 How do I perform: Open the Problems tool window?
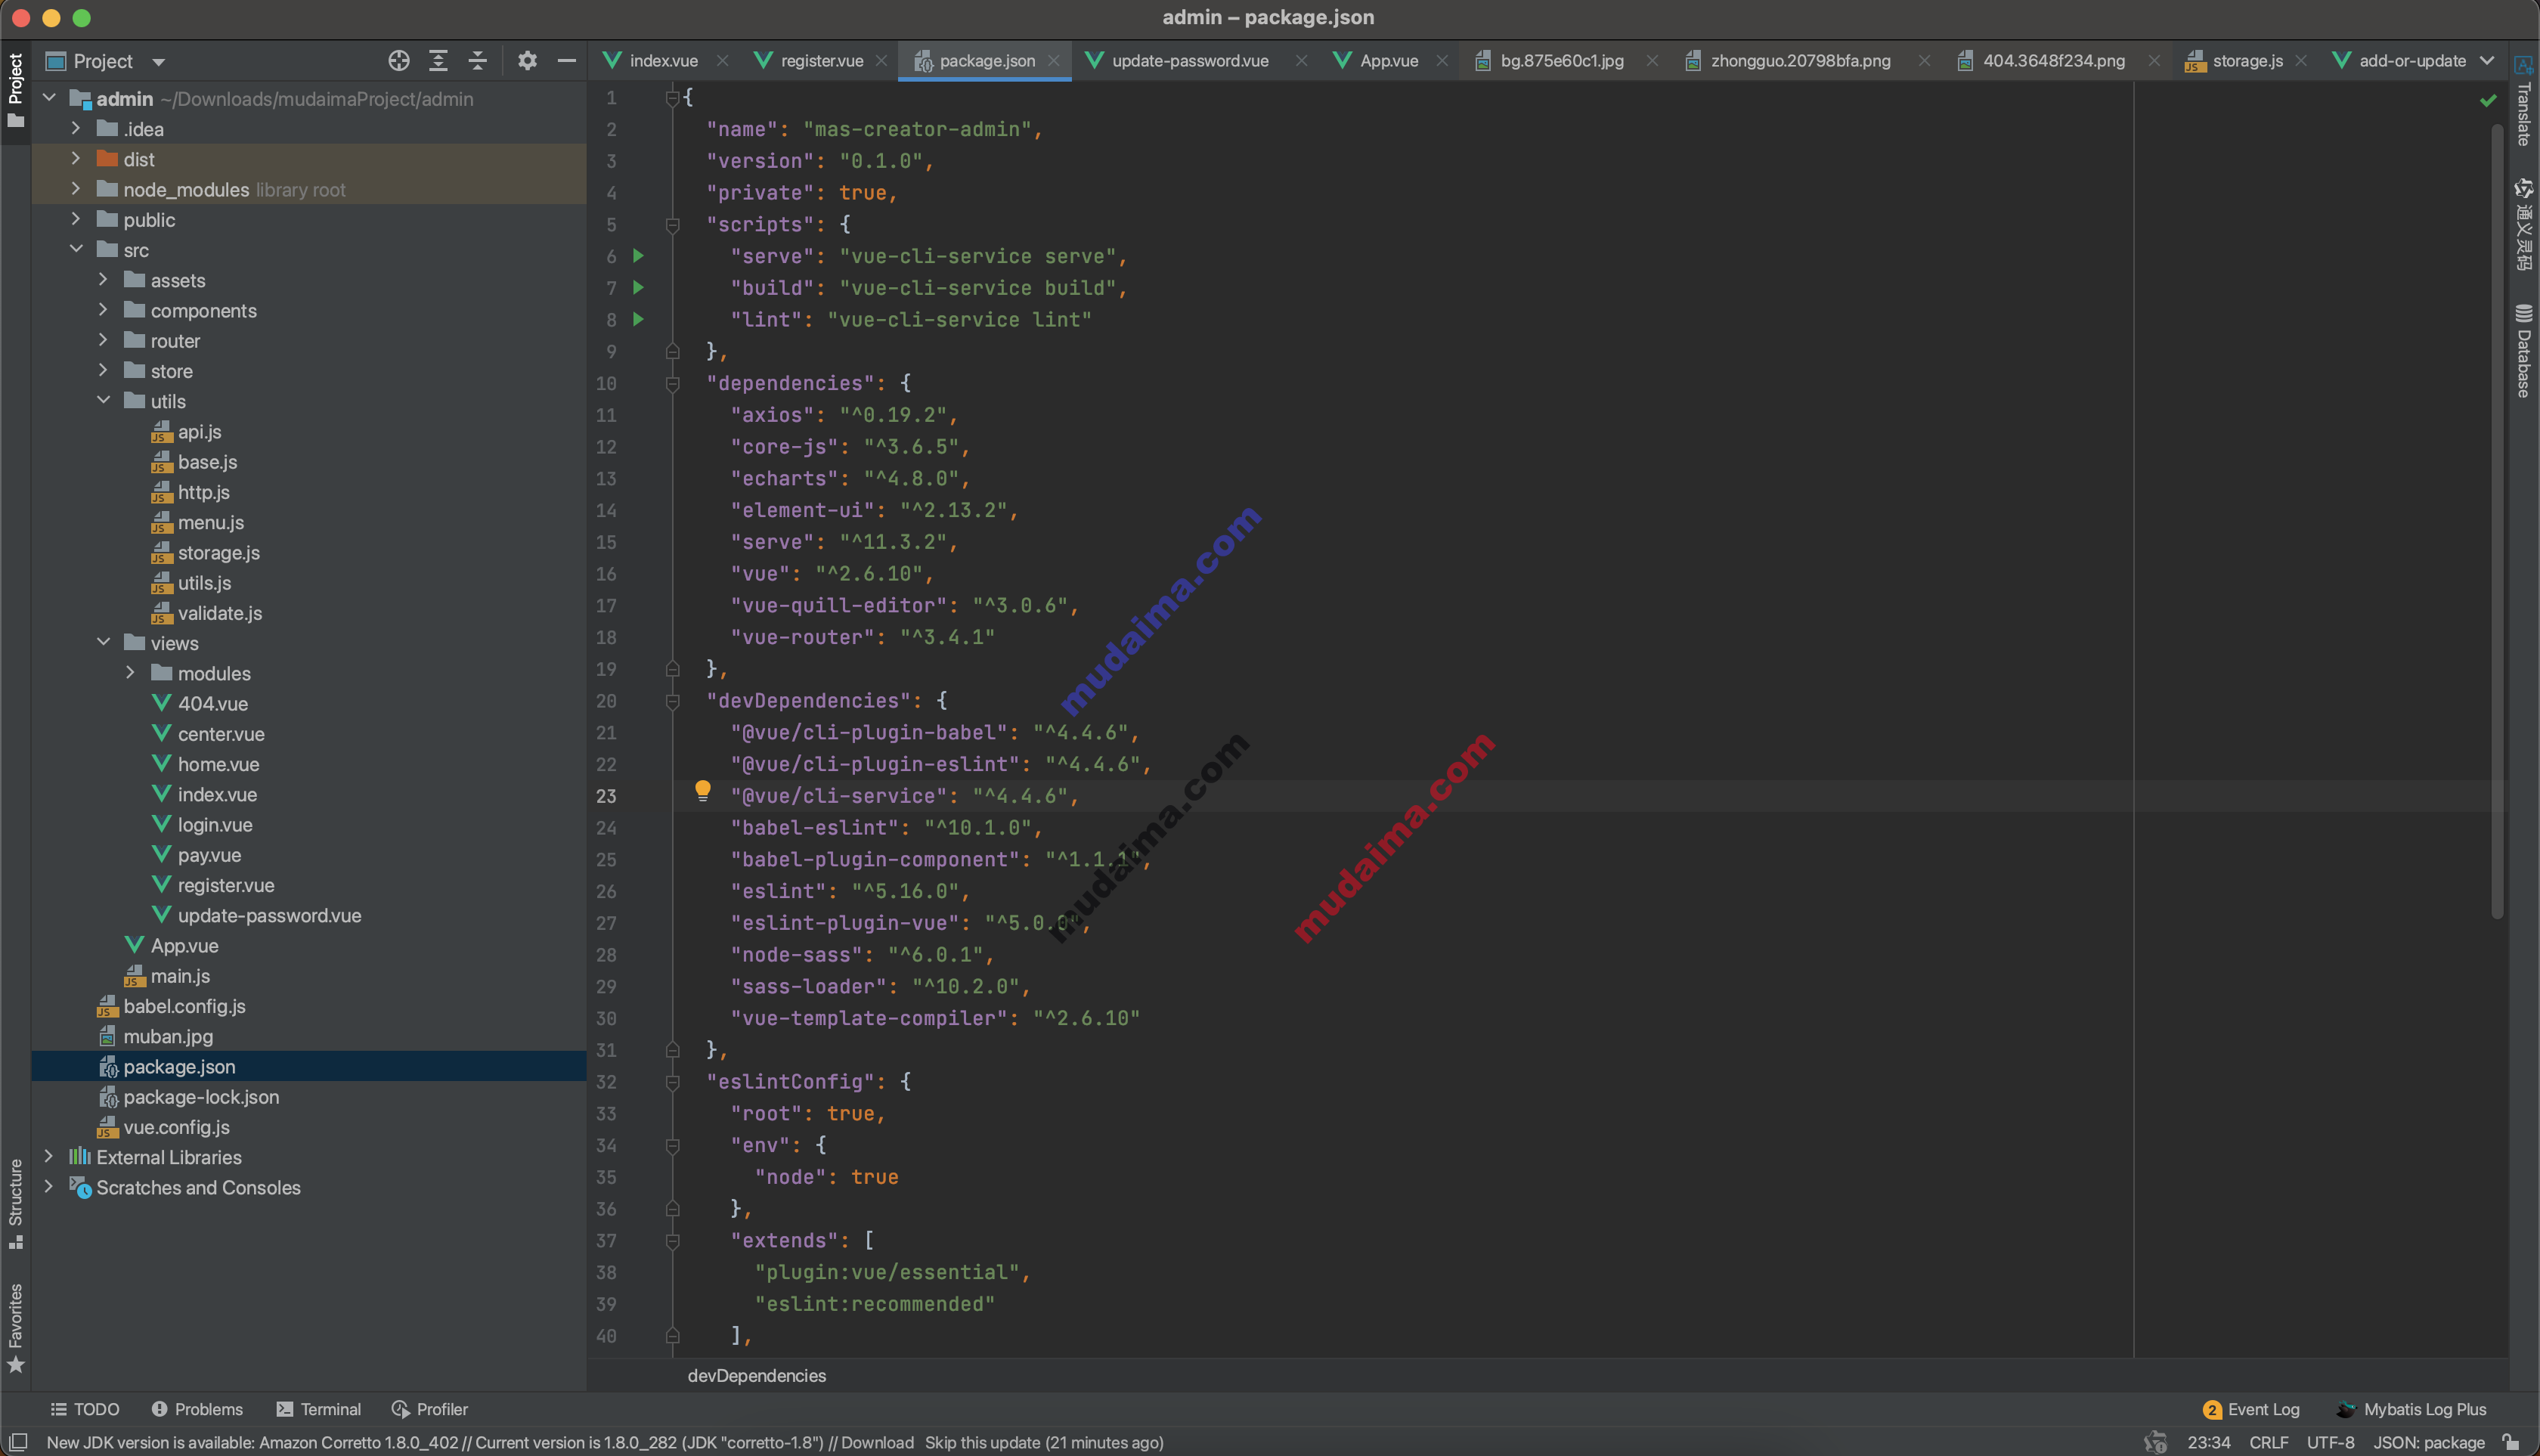click(197, 1409)
